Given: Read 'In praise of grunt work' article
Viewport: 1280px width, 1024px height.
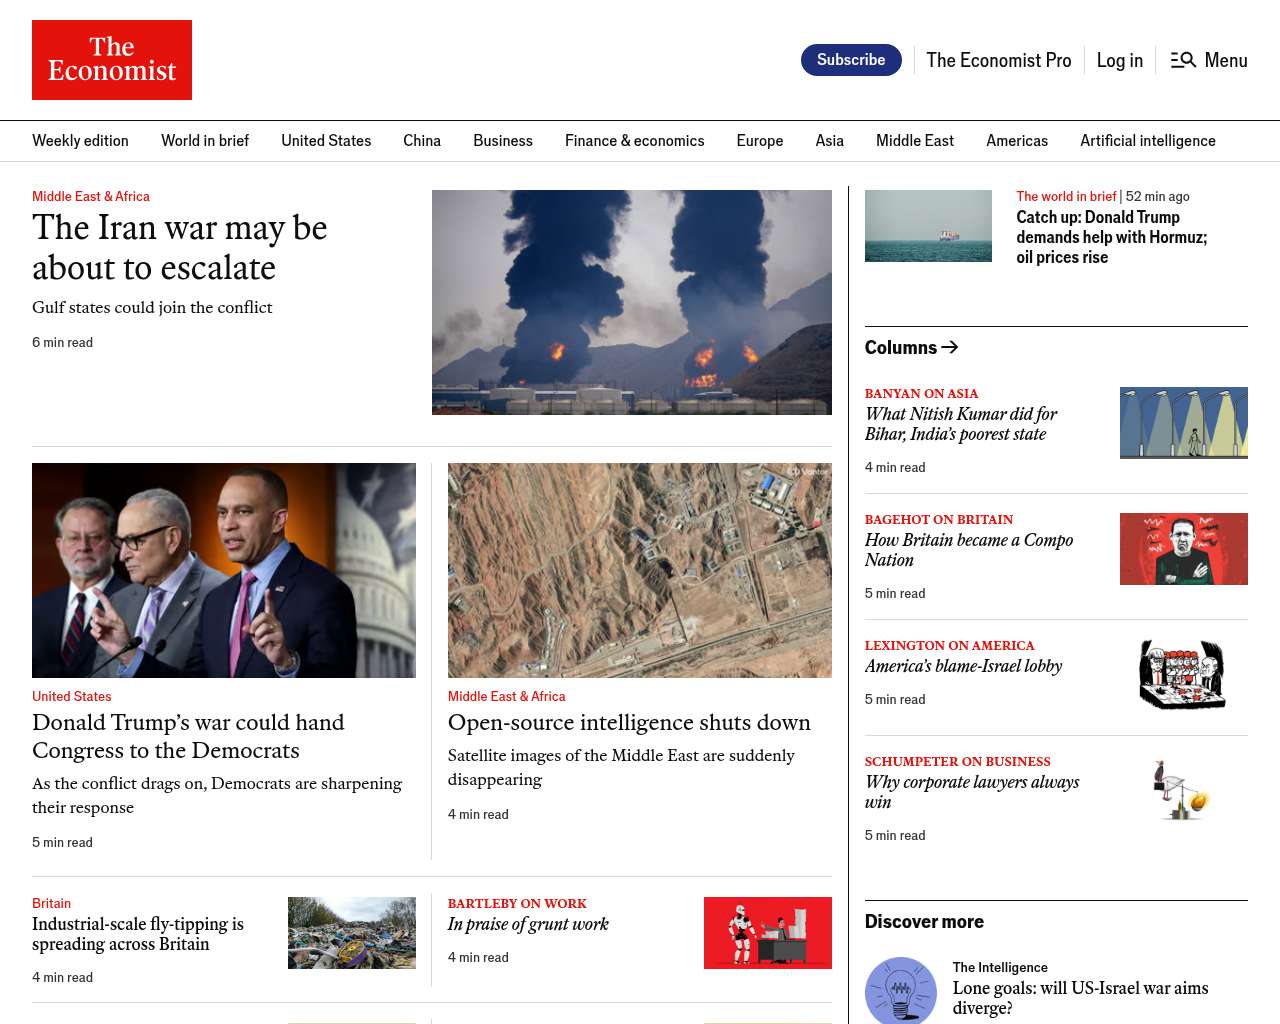Looking at the screenshot, I should pyautogui.click(x=528, y=924).
